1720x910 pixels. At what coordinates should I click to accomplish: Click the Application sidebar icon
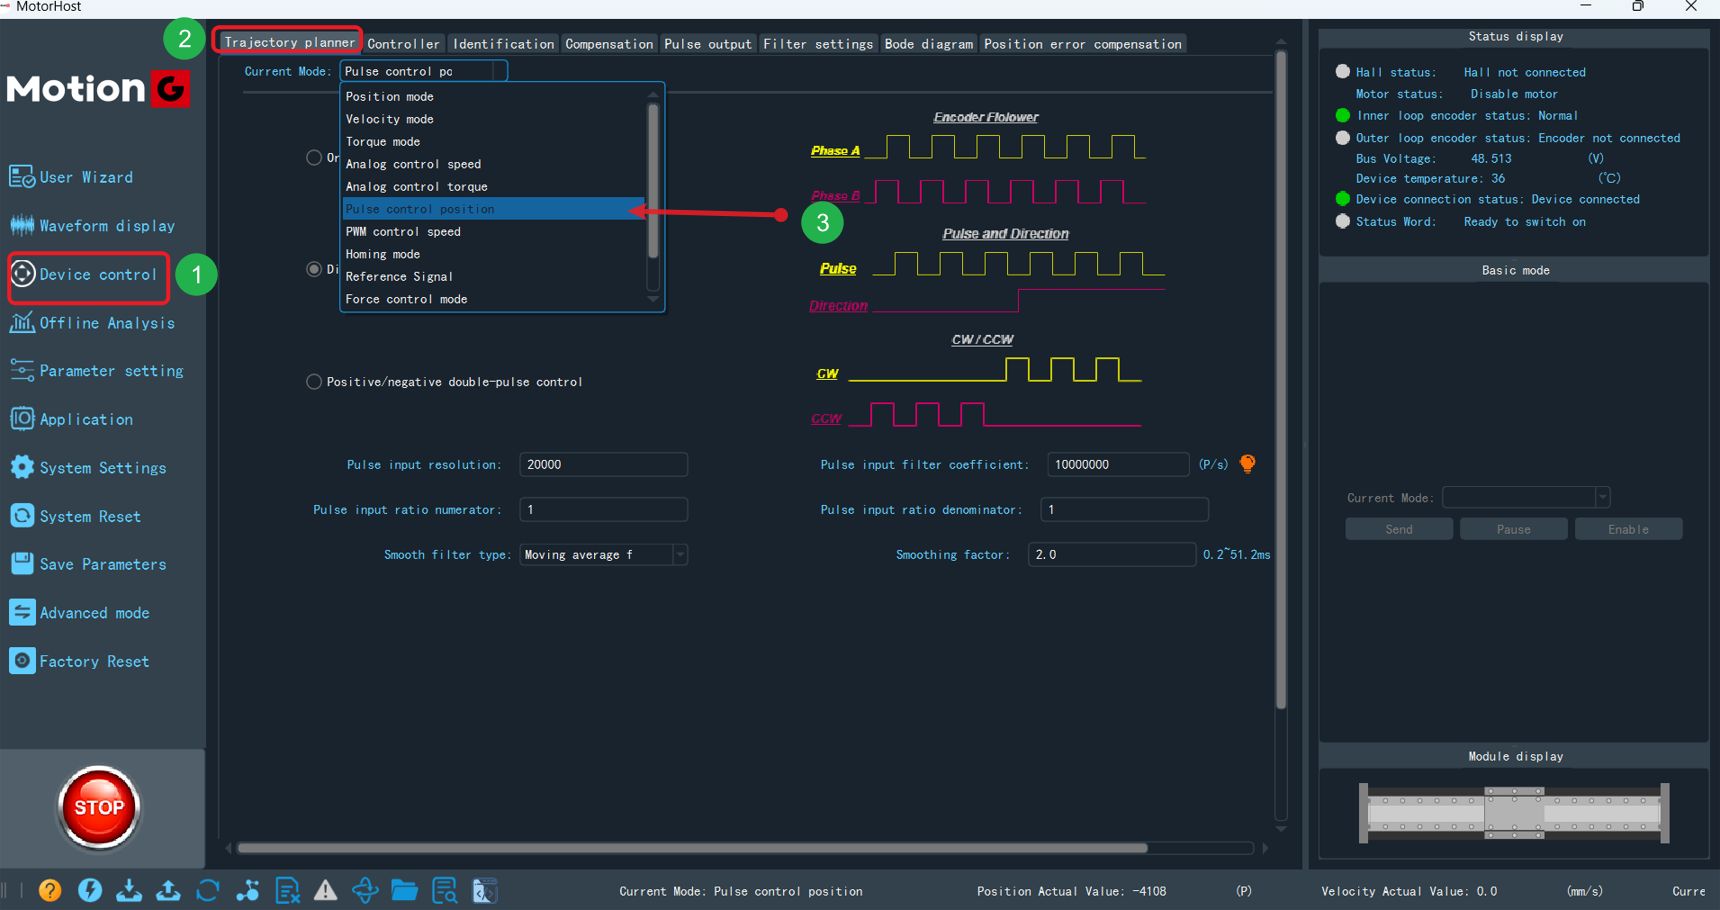point(22,419)
